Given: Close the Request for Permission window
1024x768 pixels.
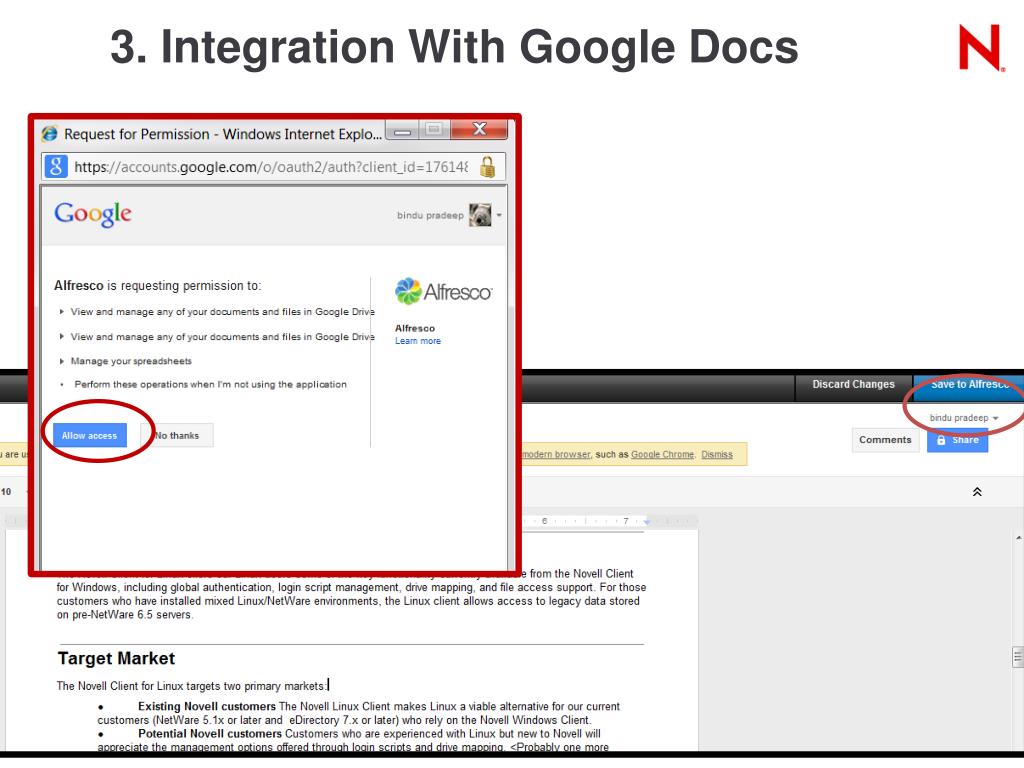Looking at the screenshot, I should click(x=479, y=129).
